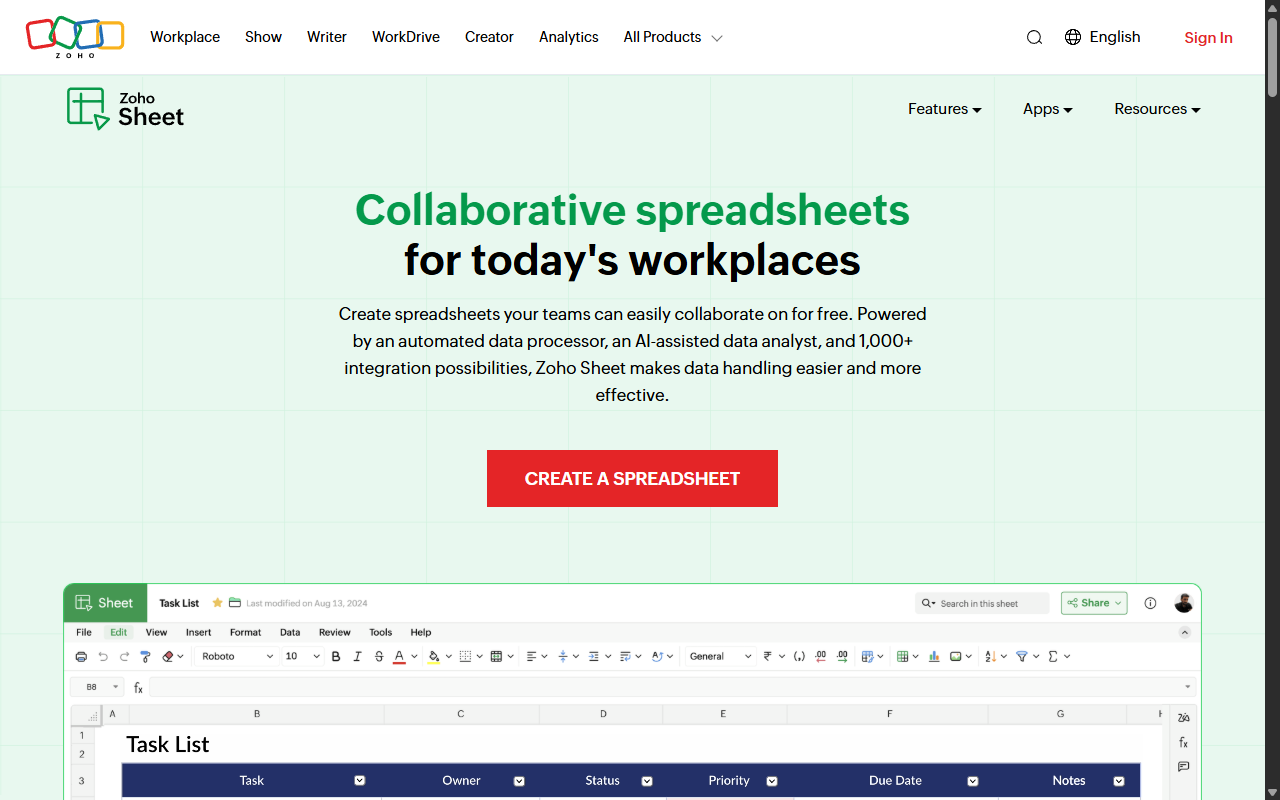
Task: Open the Share button dropdown arrow
Action: (x=1116, y=603)
